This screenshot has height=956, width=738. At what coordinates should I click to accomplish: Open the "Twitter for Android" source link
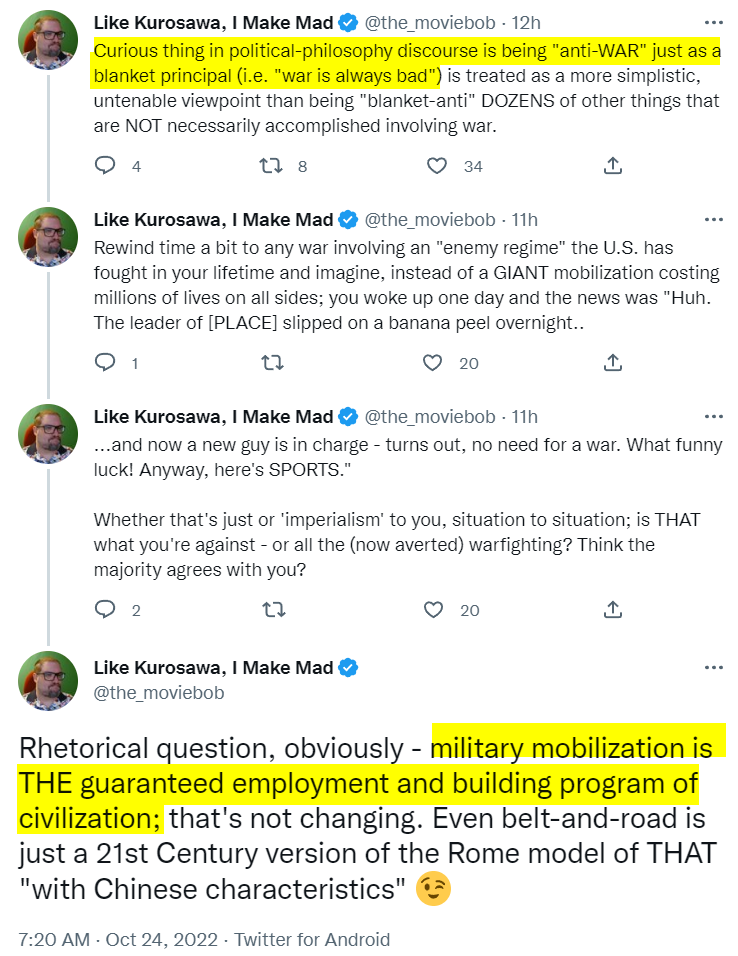[x=311, y=939]
